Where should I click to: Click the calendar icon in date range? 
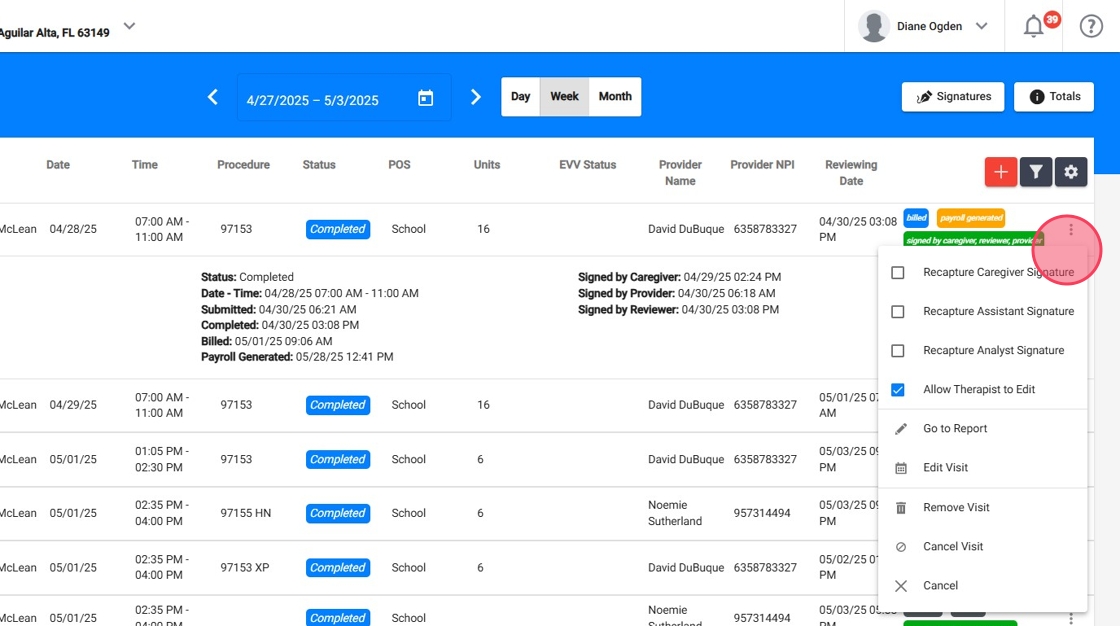(x=425, y=98)
